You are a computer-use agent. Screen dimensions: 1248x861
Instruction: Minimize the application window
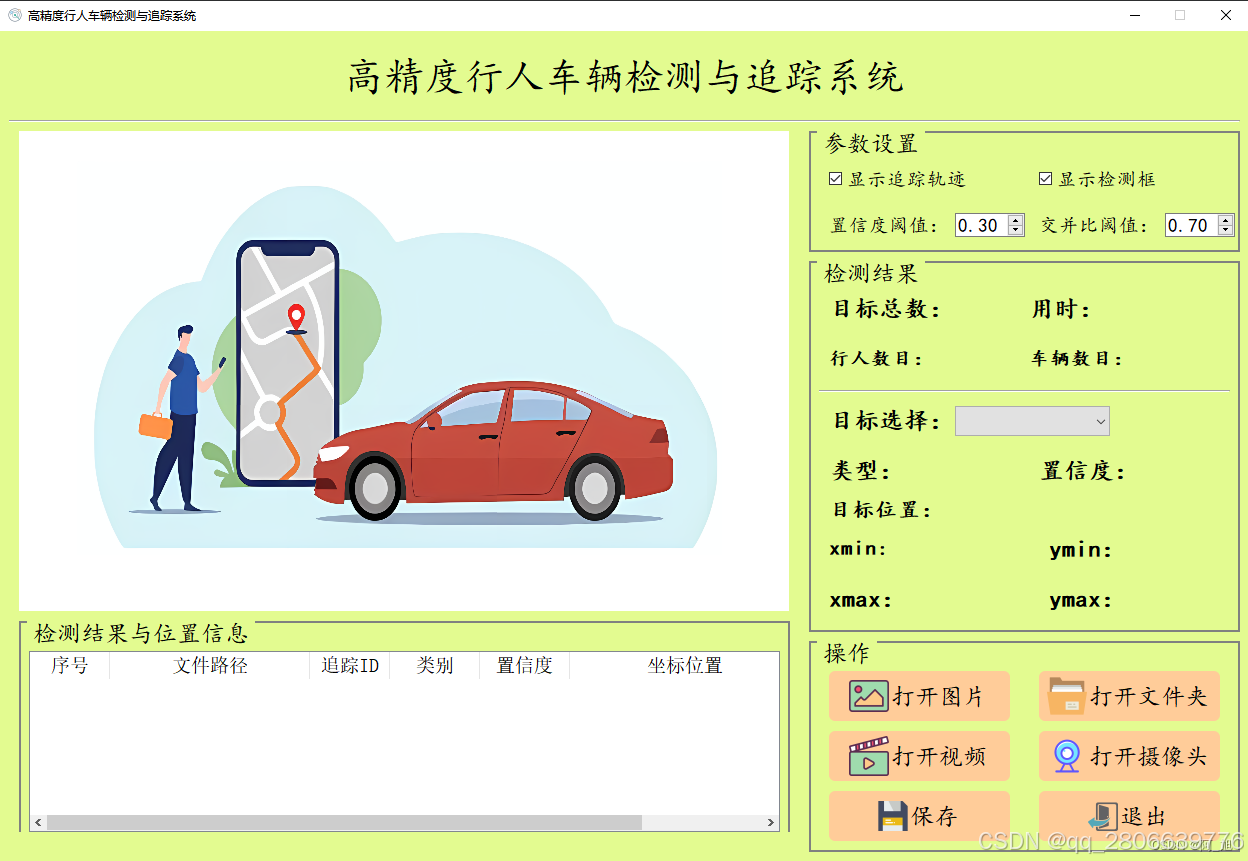pyautogui.click(x=1135, y=15)
